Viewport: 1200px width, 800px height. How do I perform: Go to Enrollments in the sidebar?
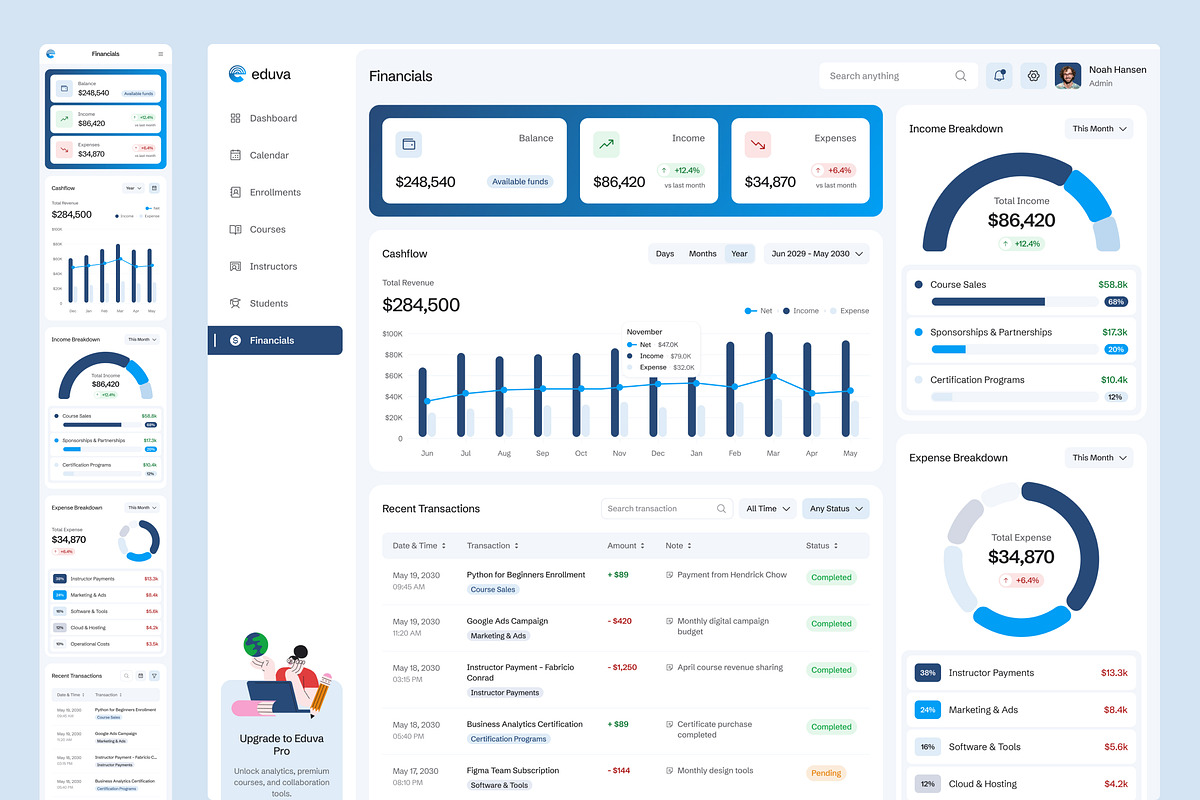click(275, 192)
